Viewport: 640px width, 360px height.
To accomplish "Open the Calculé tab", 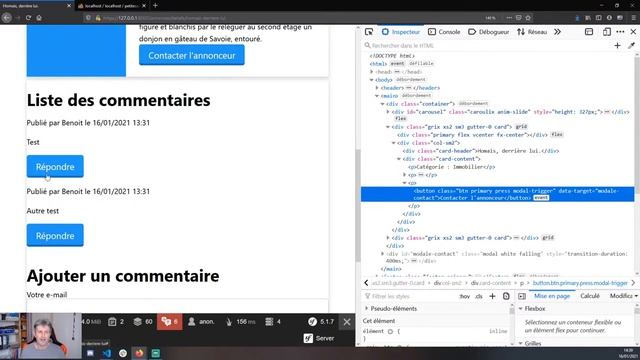I will point(590,296).
